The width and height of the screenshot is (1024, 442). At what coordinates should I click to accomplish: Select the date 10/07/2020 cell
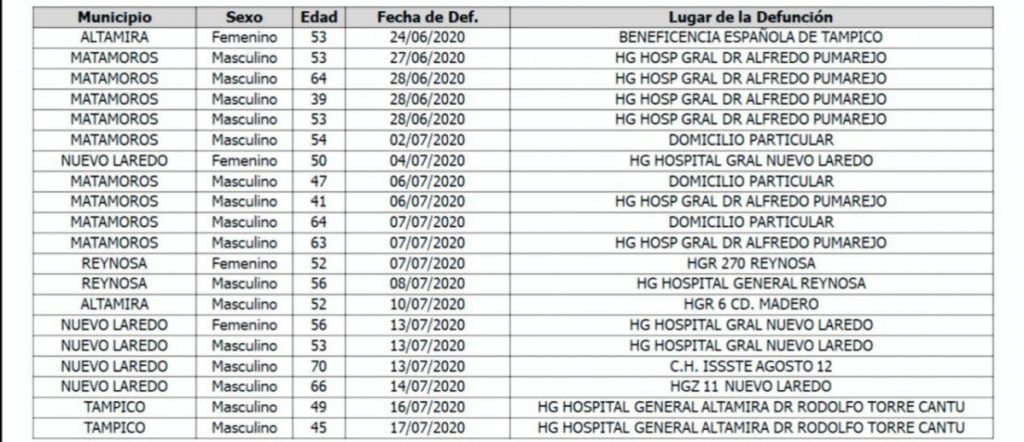point(428,304)
